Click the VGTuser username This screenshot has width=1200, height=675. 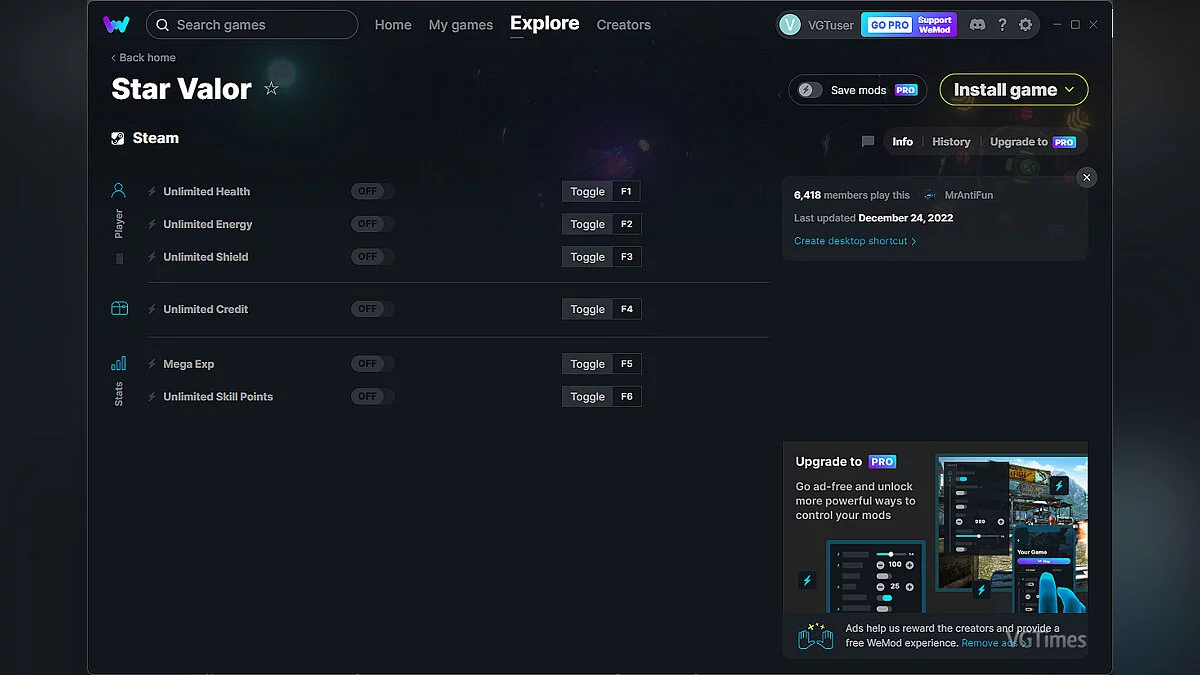coord(831,25)
